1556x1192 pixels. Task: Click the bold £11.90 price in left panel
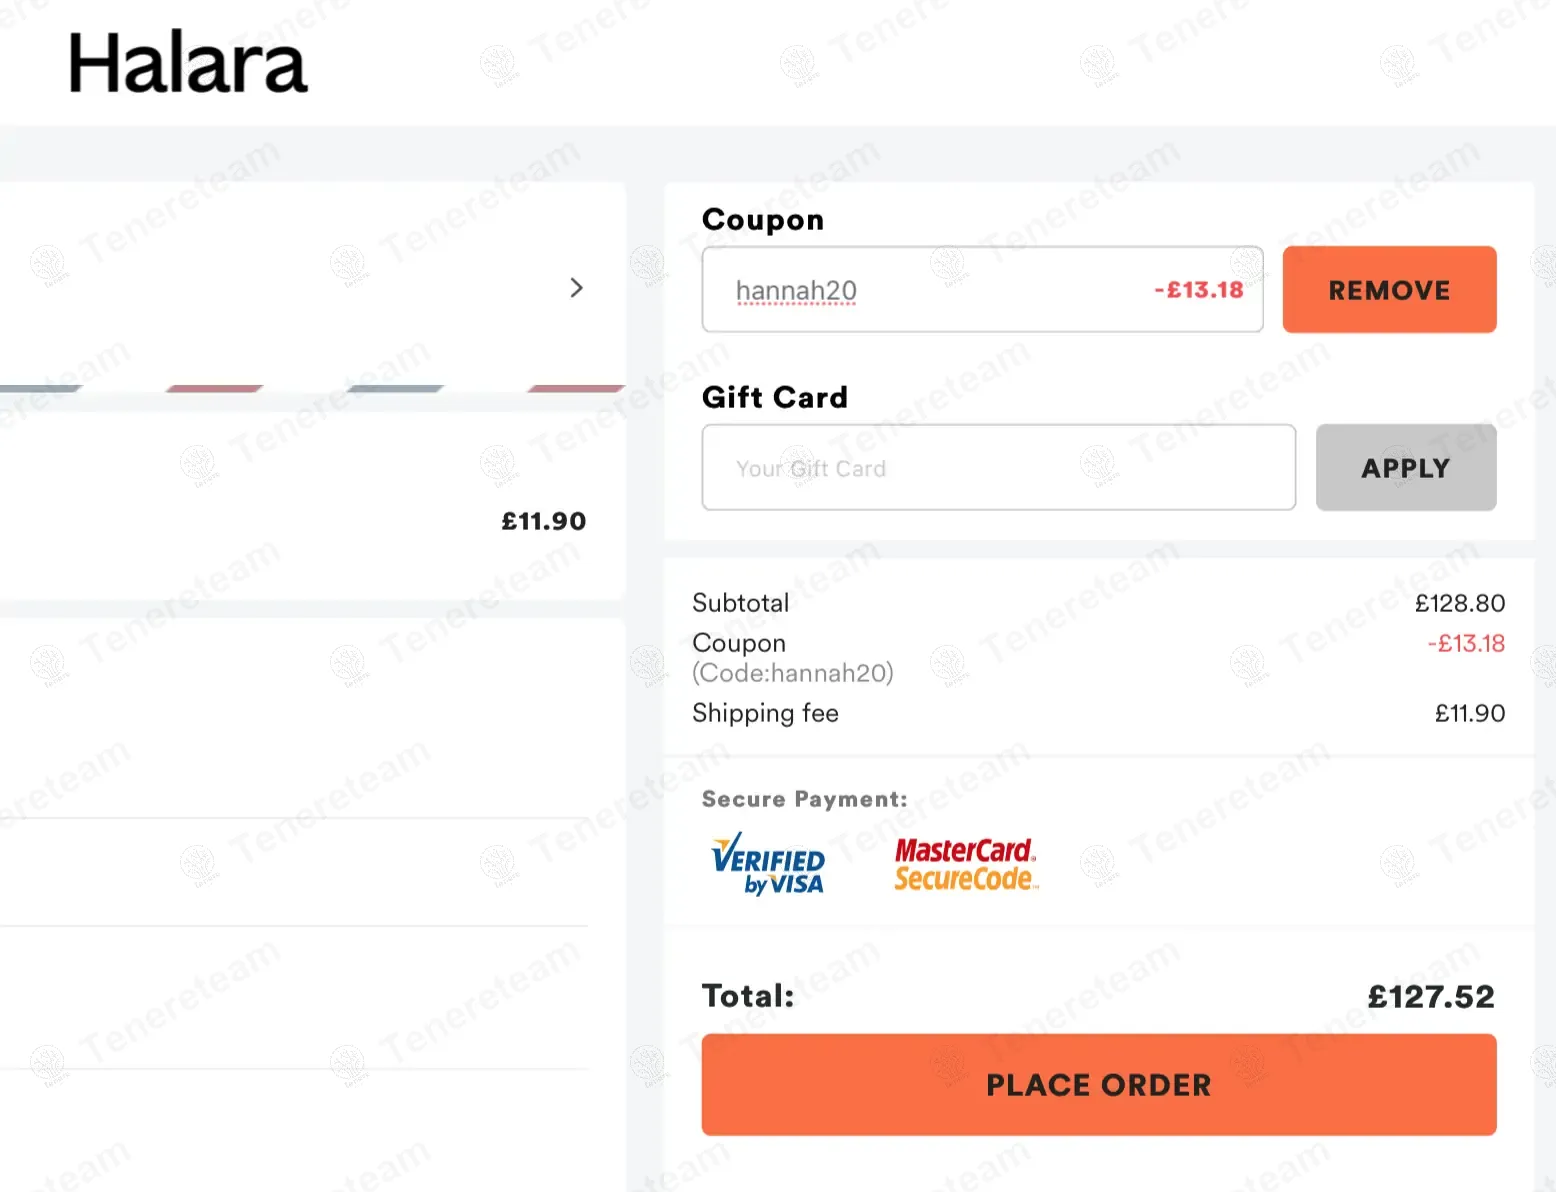[x=543, y=521]
